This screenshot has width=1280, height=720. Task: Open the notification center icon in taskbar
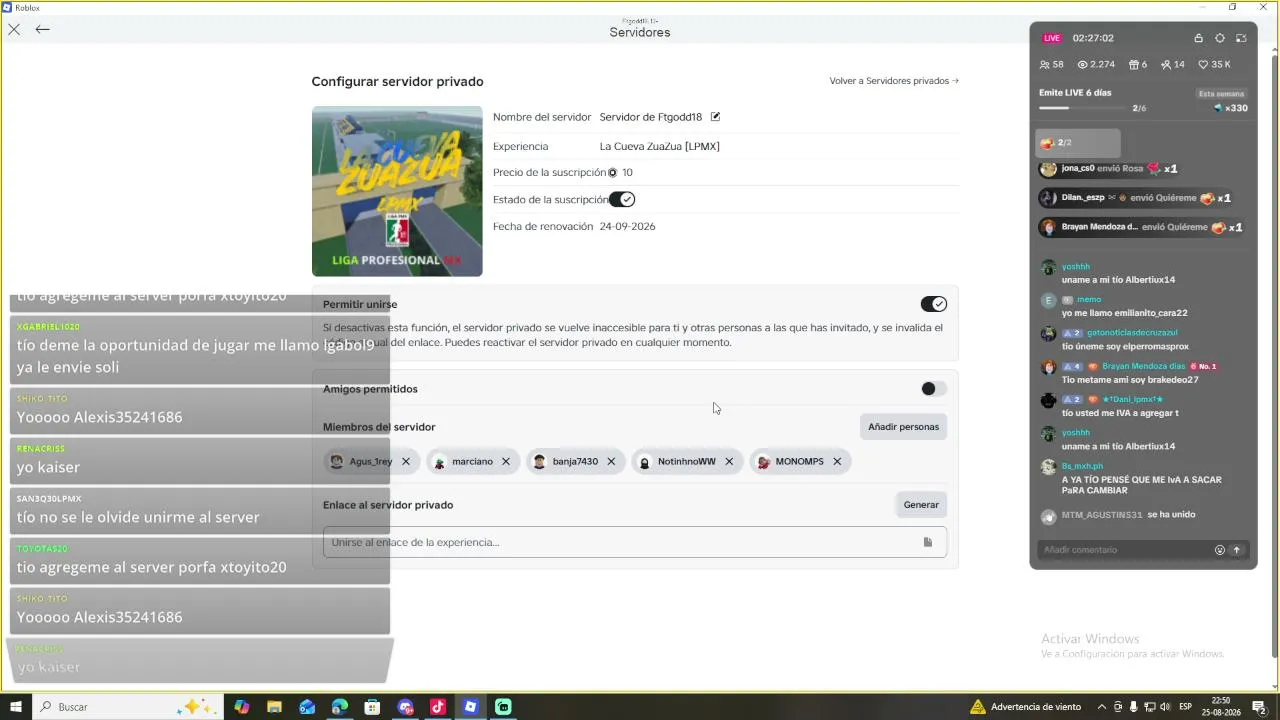(x=1259, y=707)
